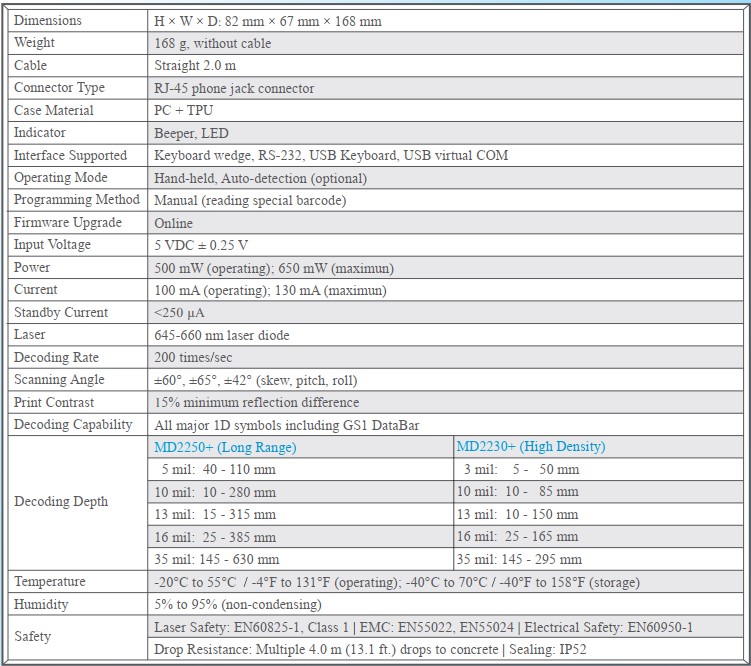Image resolution: width=751 pixels, height=666 pixels.
Task: Click the 'MD2230+ (High Density)' heading
Action: 531,446
